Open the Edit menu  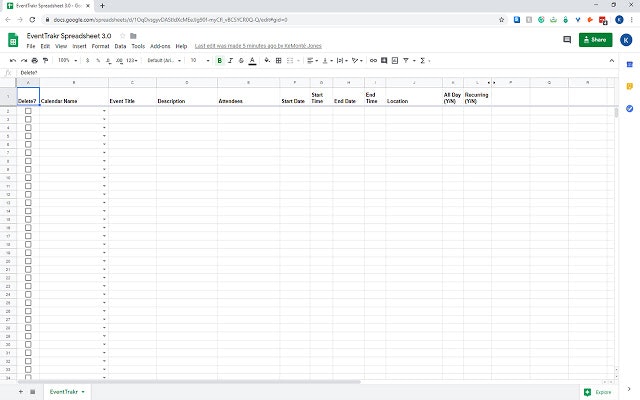pyautogui.click(x=45, y=46)
